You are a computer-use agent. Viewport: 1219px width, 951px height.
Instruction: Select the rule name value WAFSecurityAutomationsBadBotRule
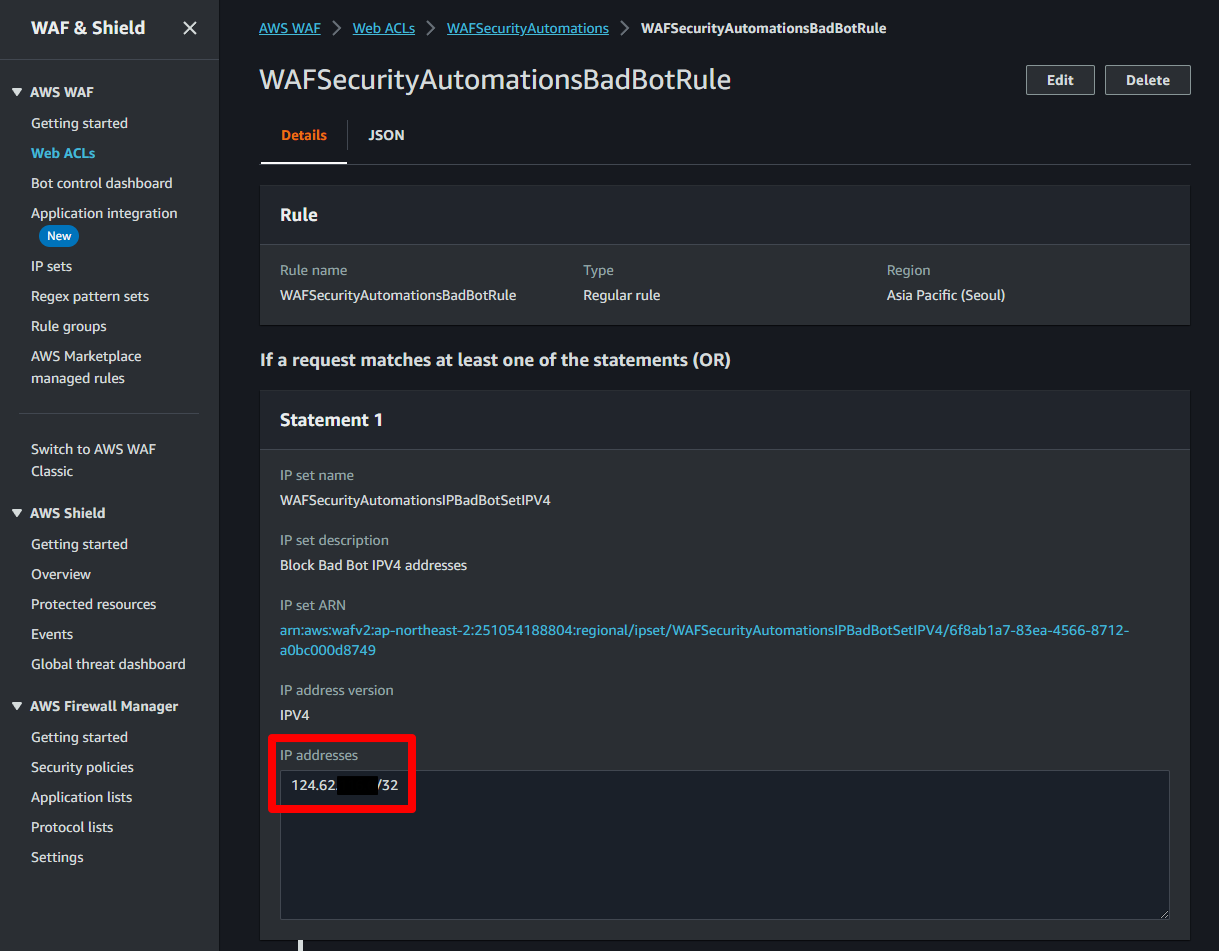point(398,295)
